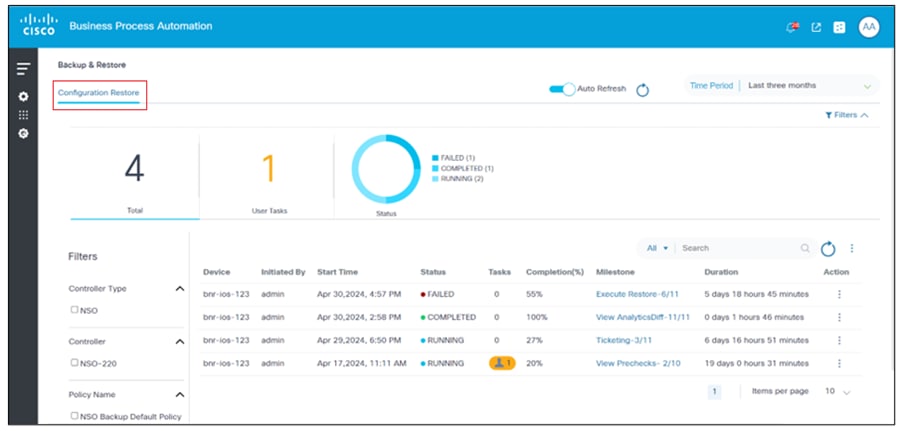
Task: Click the FAILED status cell
Action: [x=438, y=294]
